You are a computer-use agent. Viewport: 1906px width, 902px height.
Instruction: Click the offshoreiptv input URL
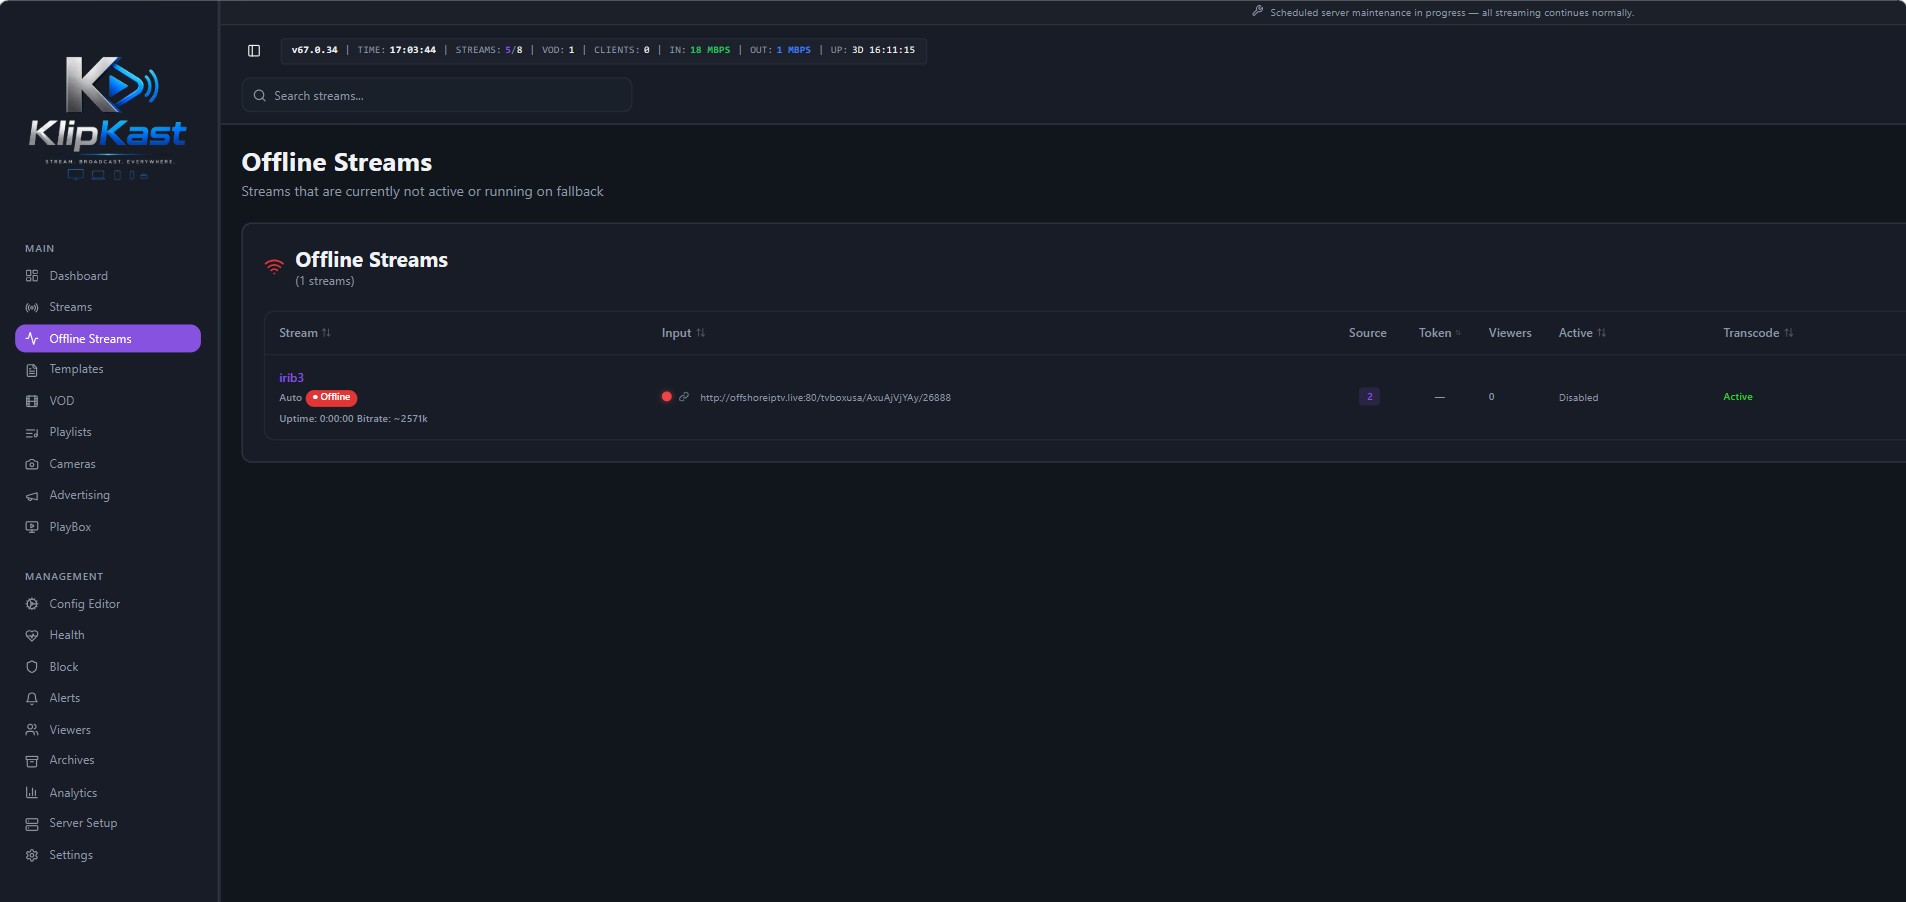click(825, 398)
